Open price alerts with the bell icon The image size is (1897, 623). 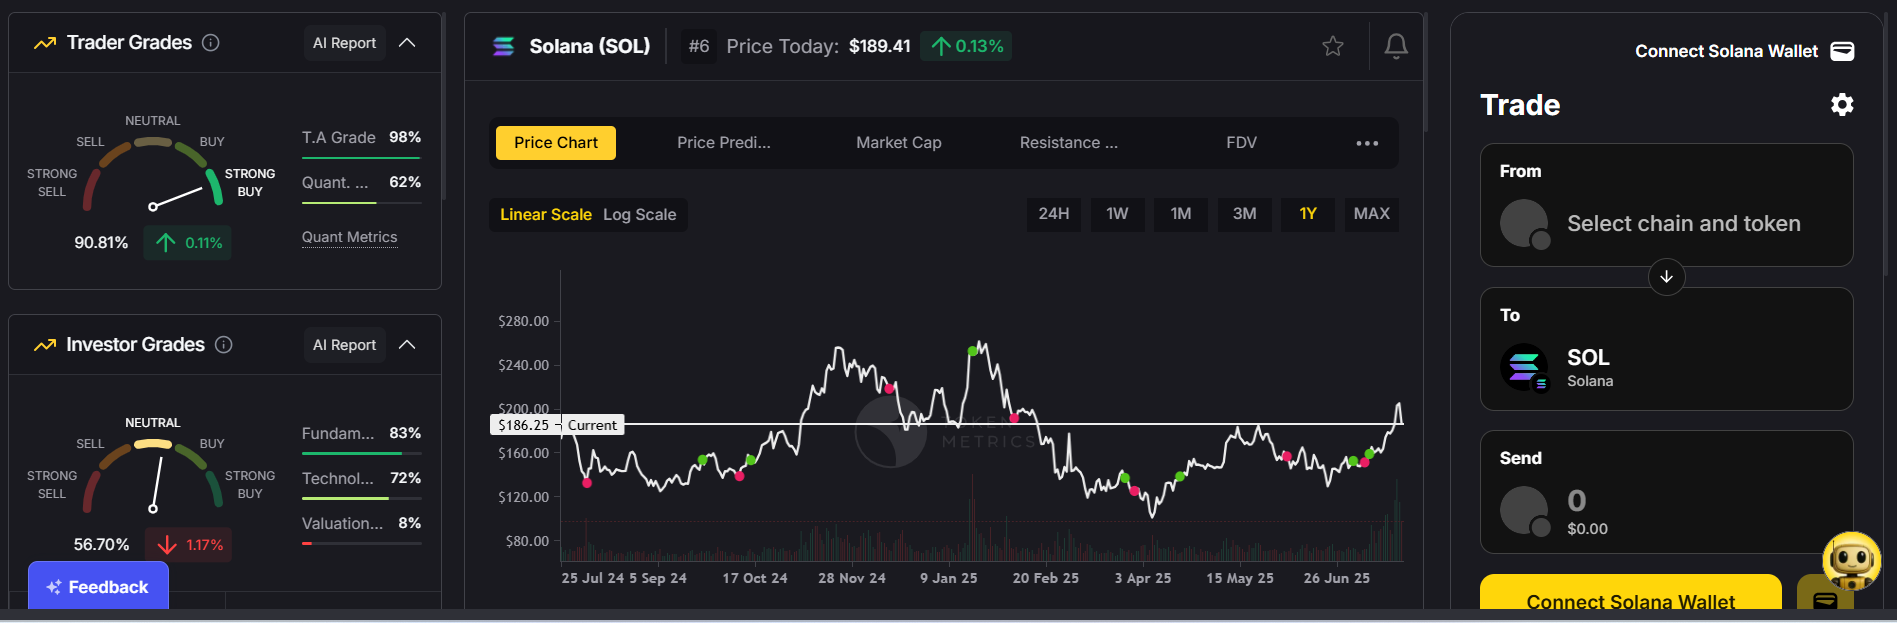point(1396,46)
